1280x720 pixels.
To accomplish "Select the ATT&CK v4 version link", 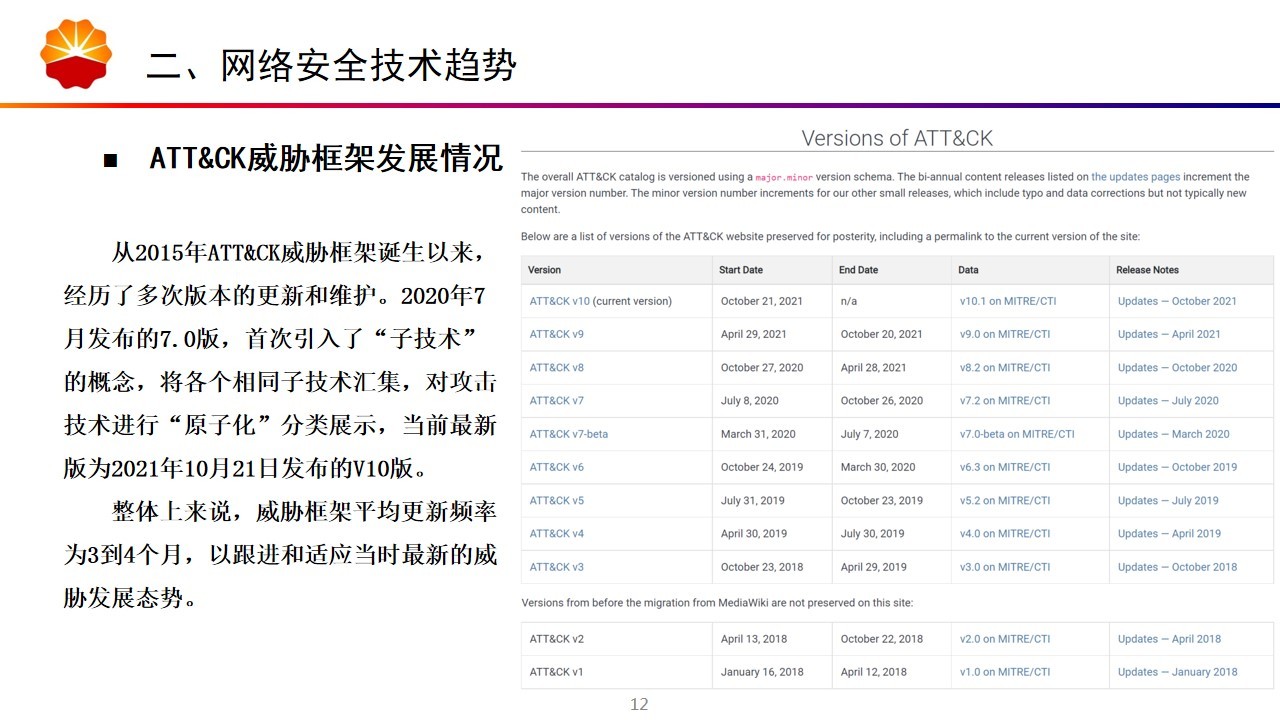I will 557,534.
